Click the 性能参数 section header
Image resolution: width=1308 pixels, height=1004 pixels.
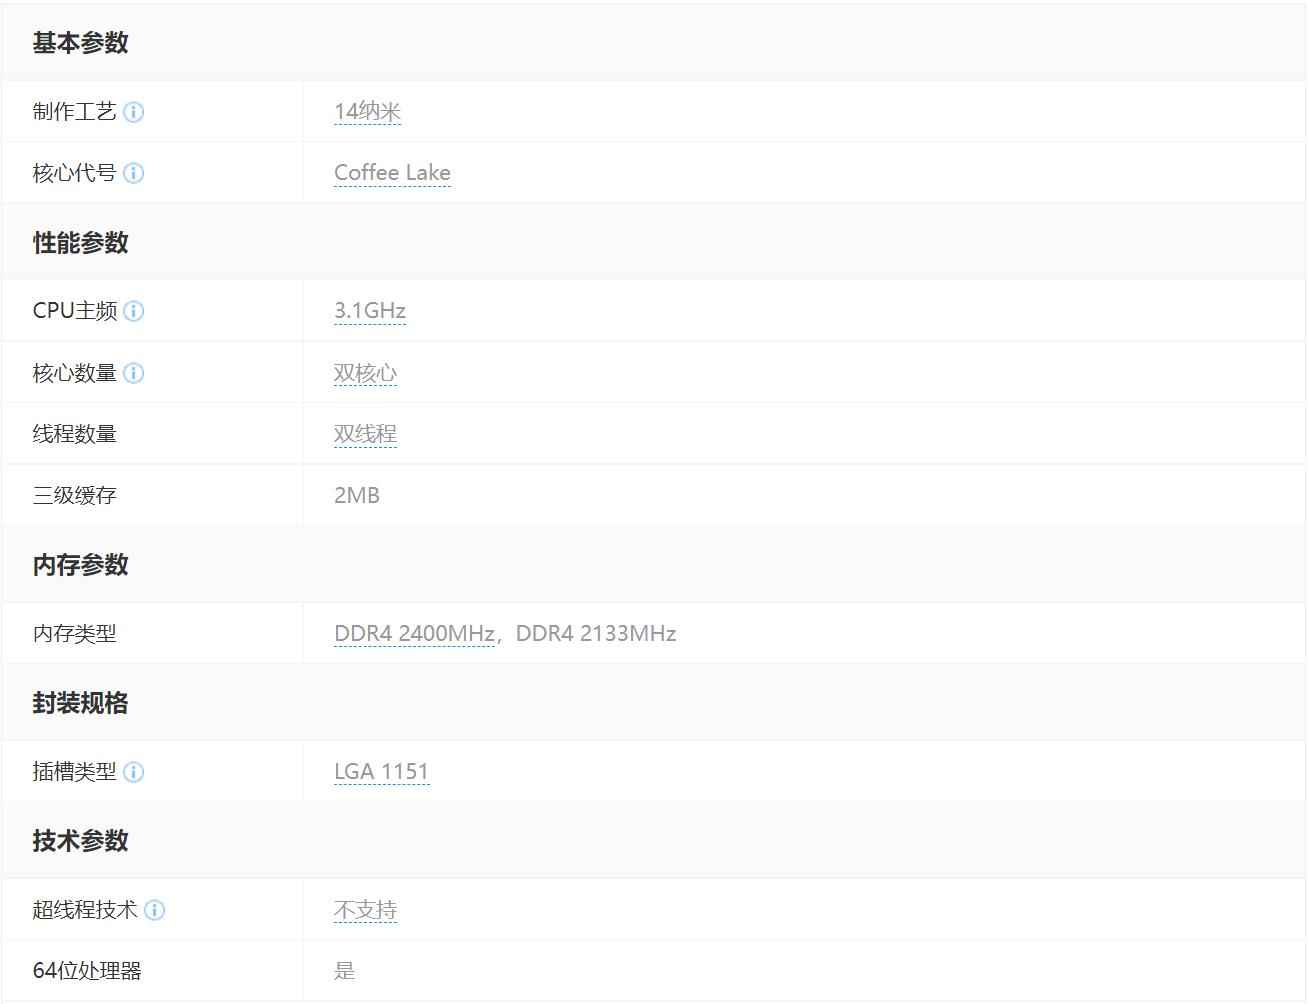click(x=80, y=243)
